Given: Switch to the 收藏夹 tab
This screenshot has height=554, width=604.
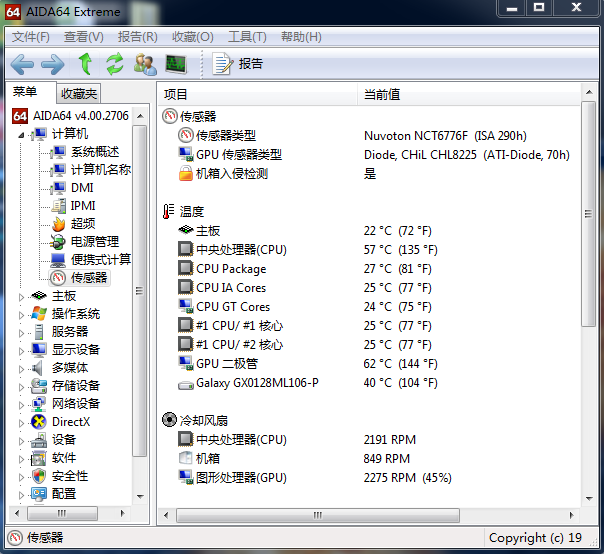Looking at the screenshot, I should 79,94.
